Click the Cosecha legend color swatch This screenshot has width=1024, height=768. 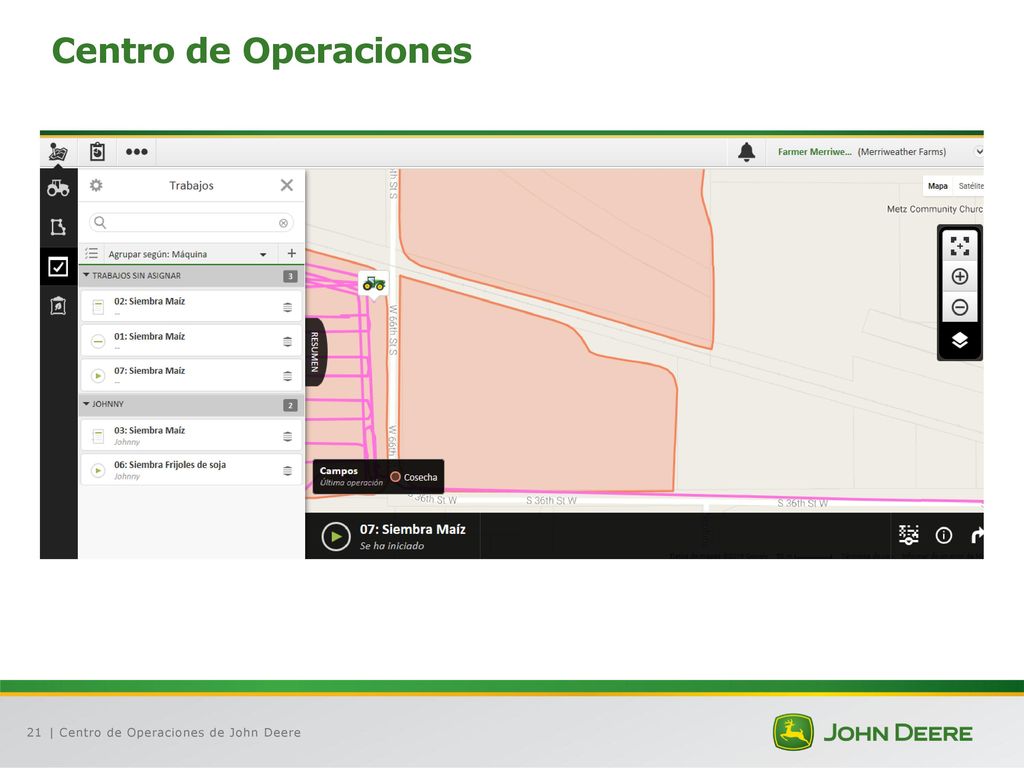395,477
